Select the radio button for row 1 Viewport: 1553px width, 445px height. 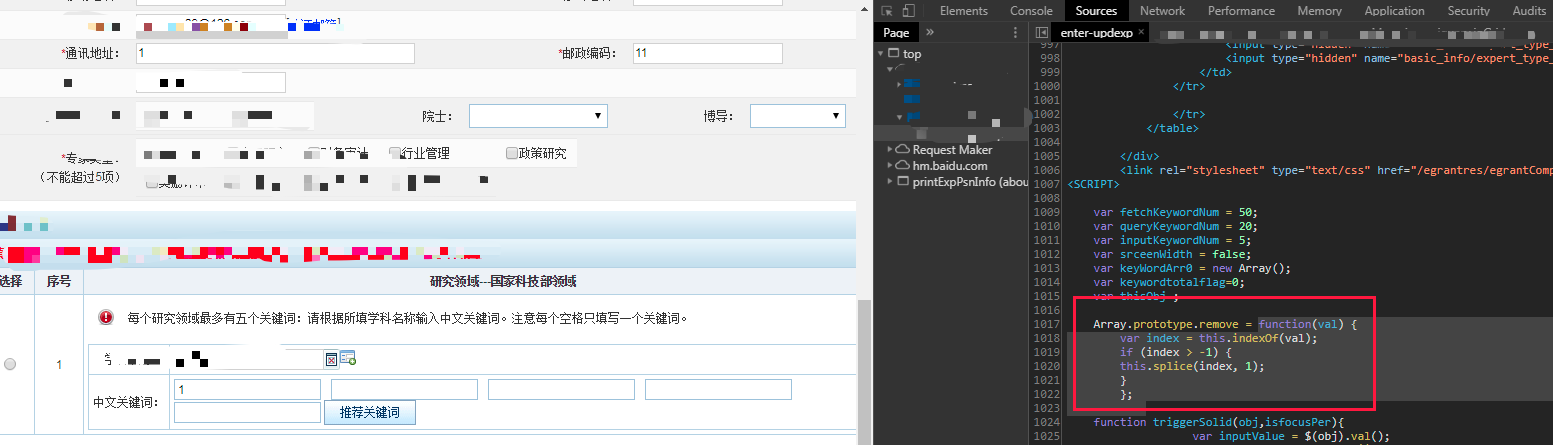(10, 365)
